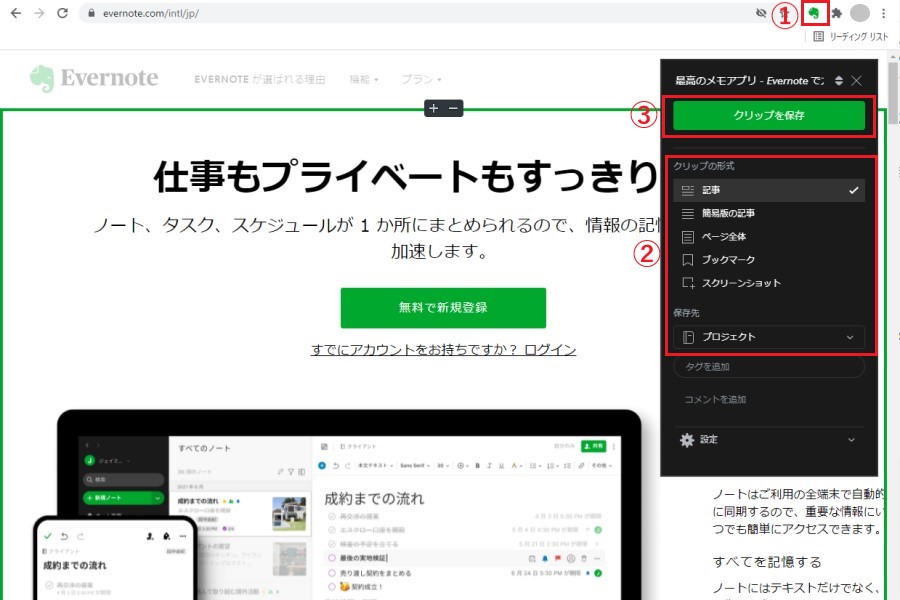Select ブックマーク clip format
Screen dimensions: 900x600
click(x=769, y=260)
